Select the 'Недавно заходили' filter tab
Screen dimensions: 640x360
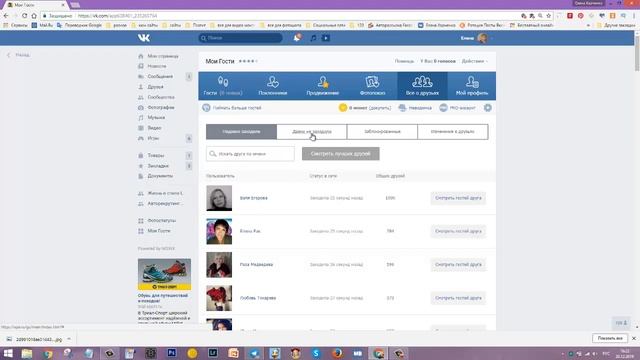tap(241, 132)
